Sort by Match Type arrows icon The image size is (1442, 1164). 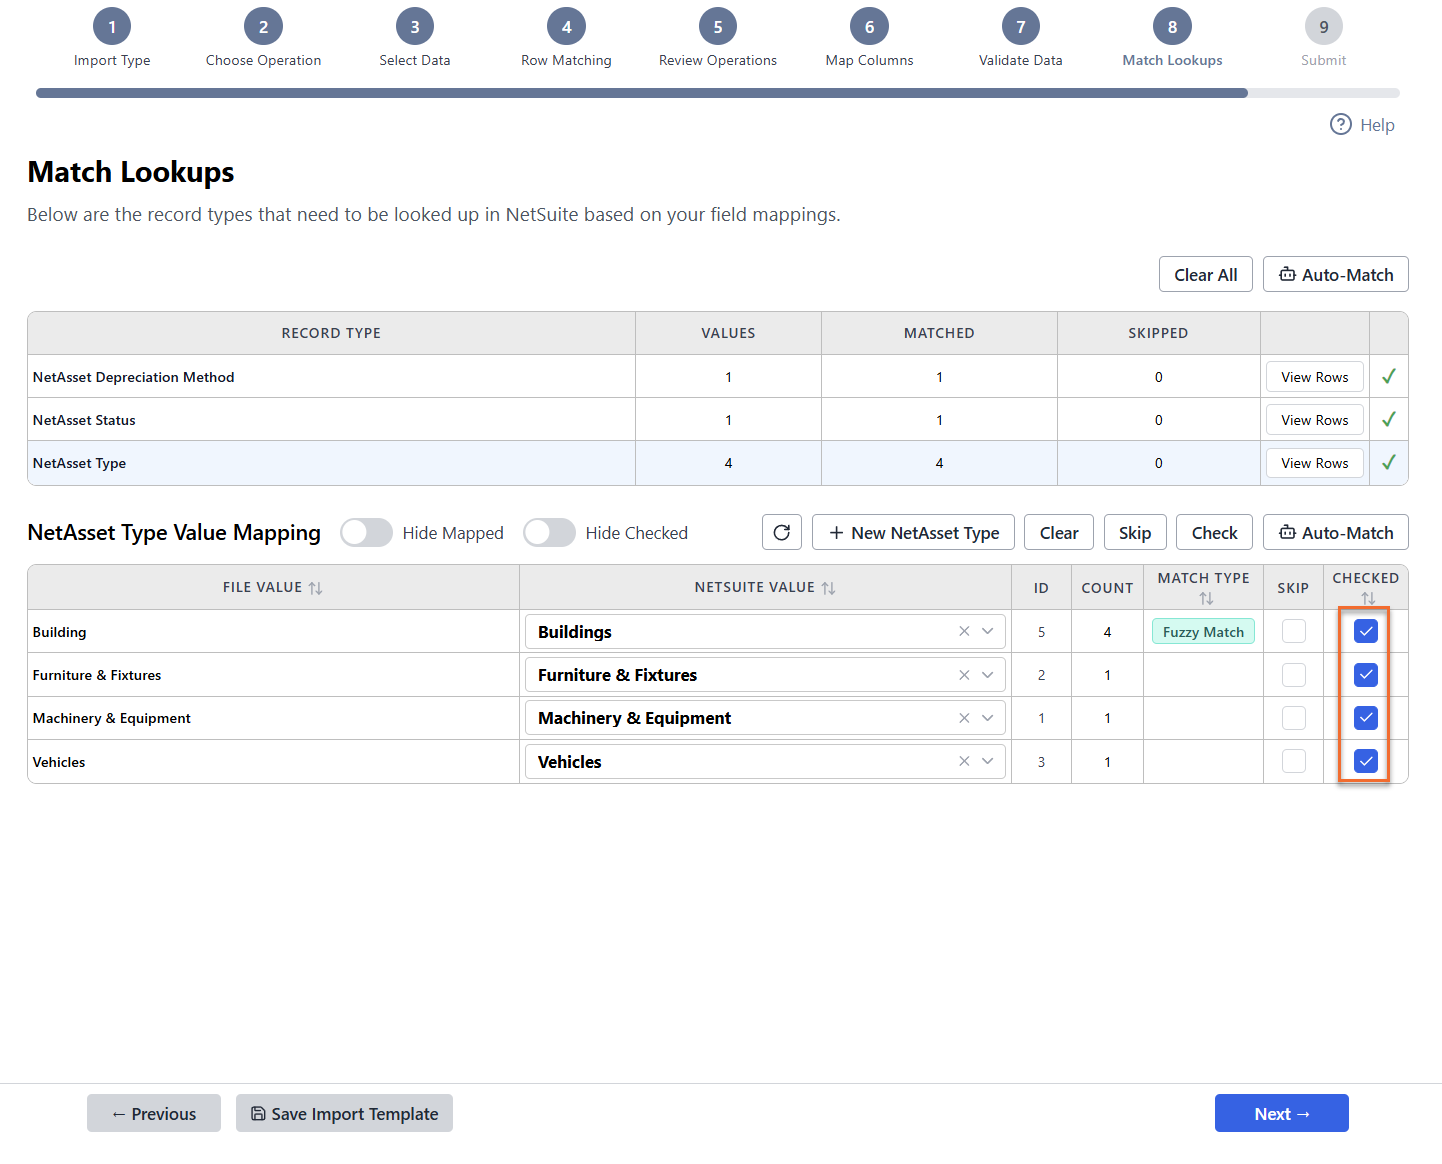[x=1206, y=598]
